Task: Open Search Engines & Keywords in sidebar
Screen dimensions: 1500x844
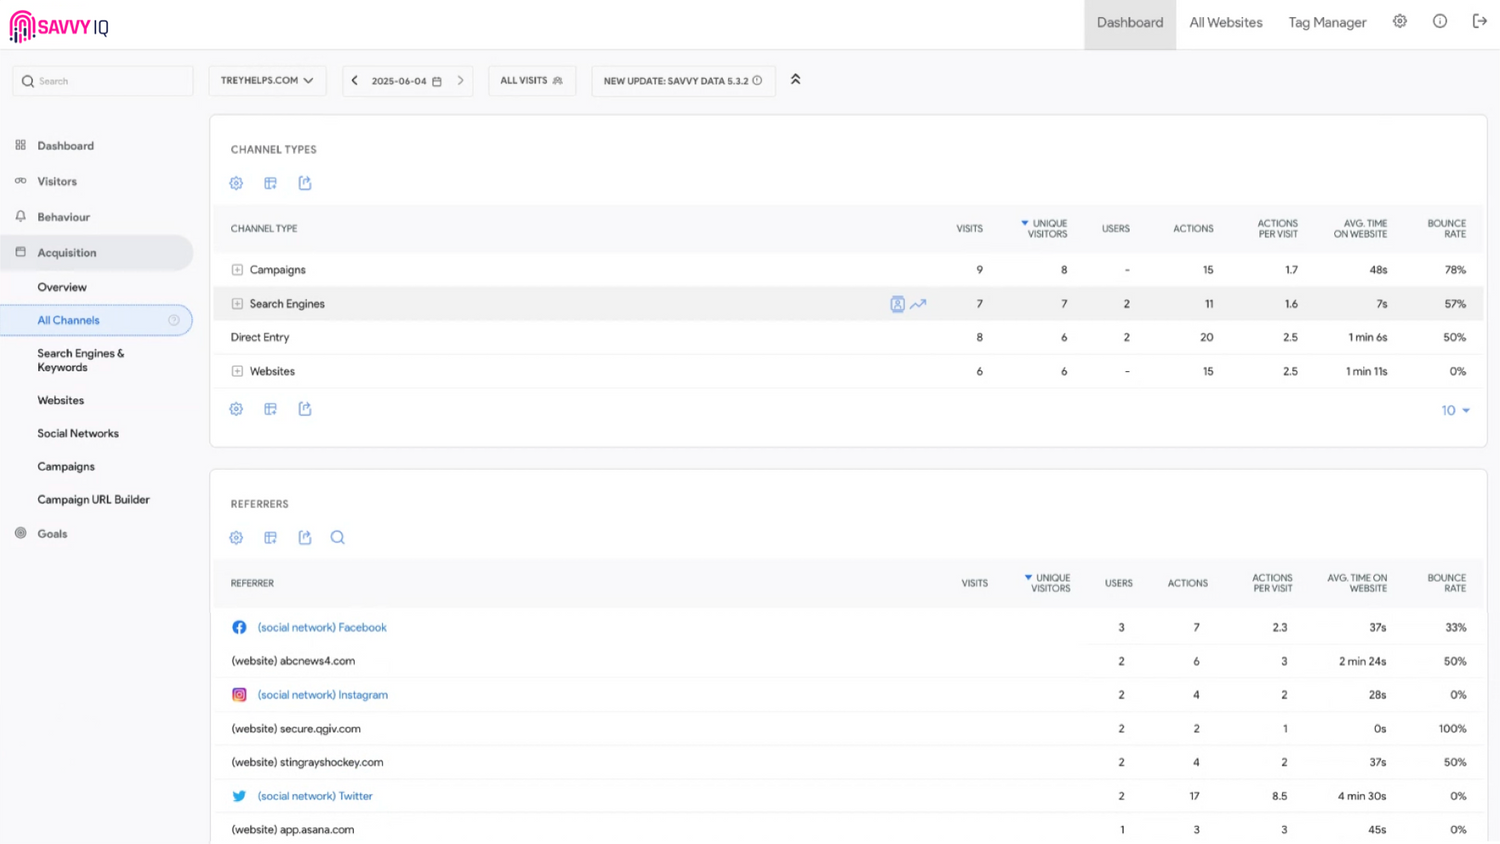Action: (x=81, y=360)
